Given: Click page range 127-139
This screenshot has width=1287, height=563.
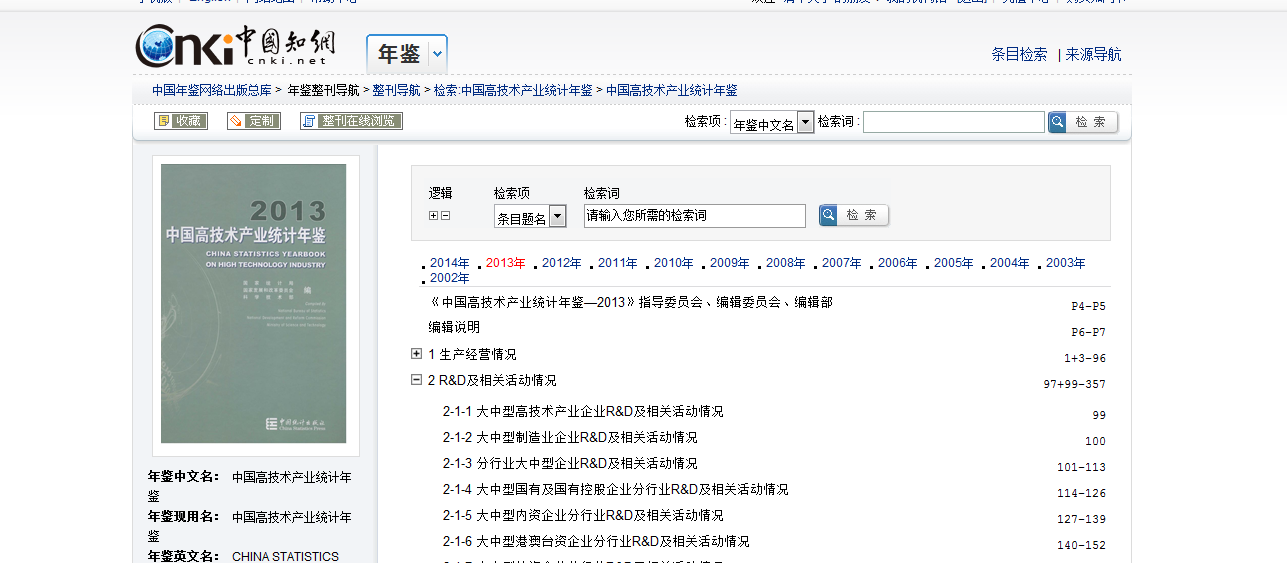Looking at the screenshot, I should click(1081, 519).
